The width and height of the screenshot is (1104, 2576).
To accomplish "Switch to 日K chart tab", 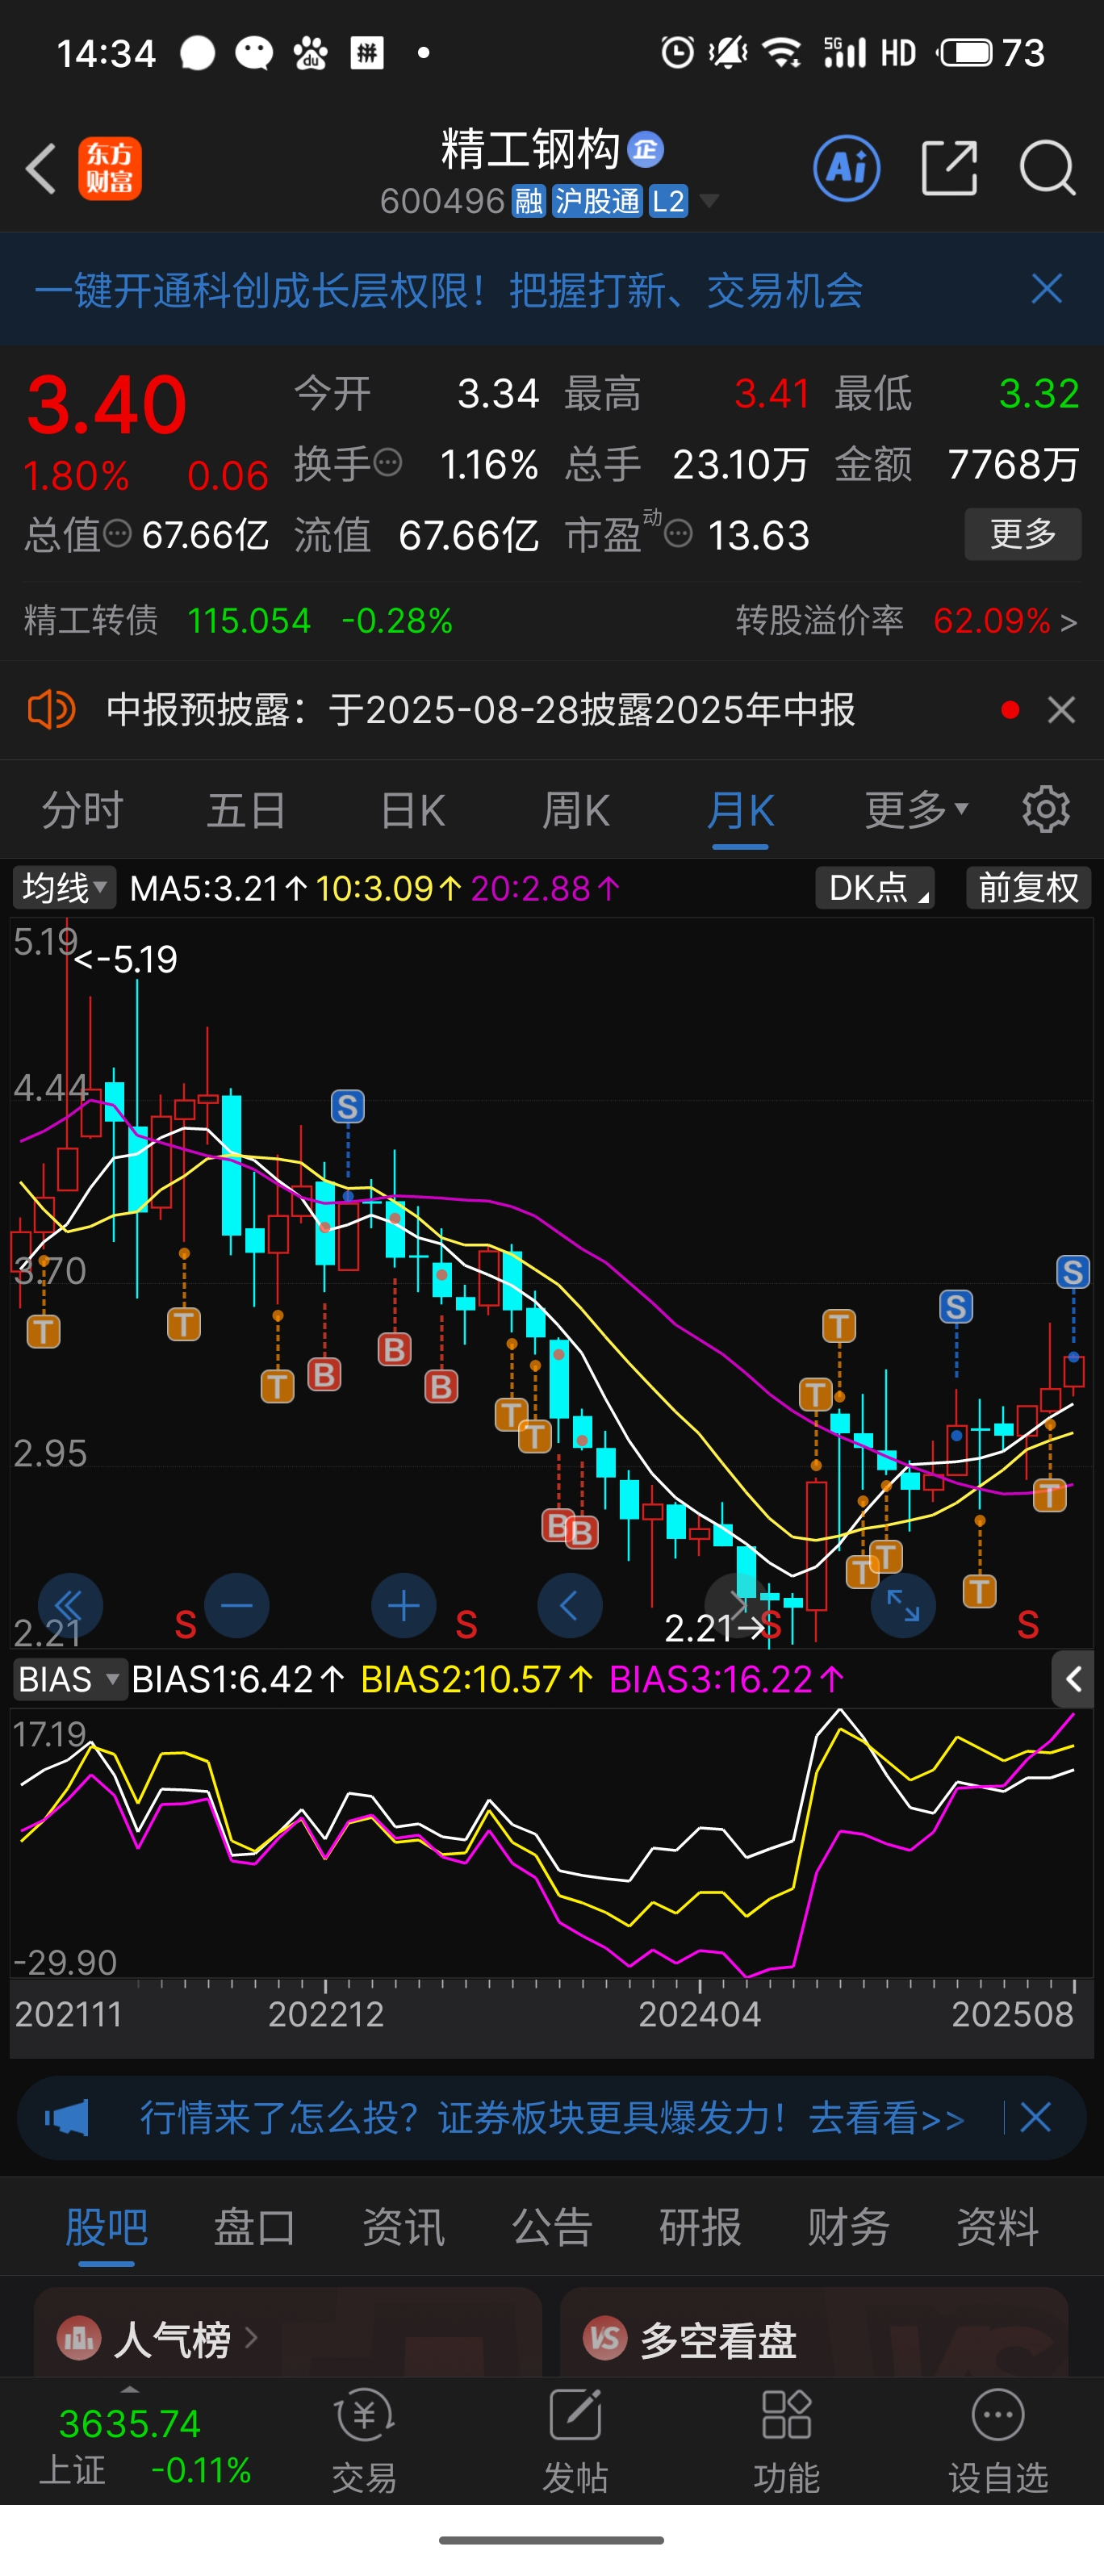I will pos(413,810).
